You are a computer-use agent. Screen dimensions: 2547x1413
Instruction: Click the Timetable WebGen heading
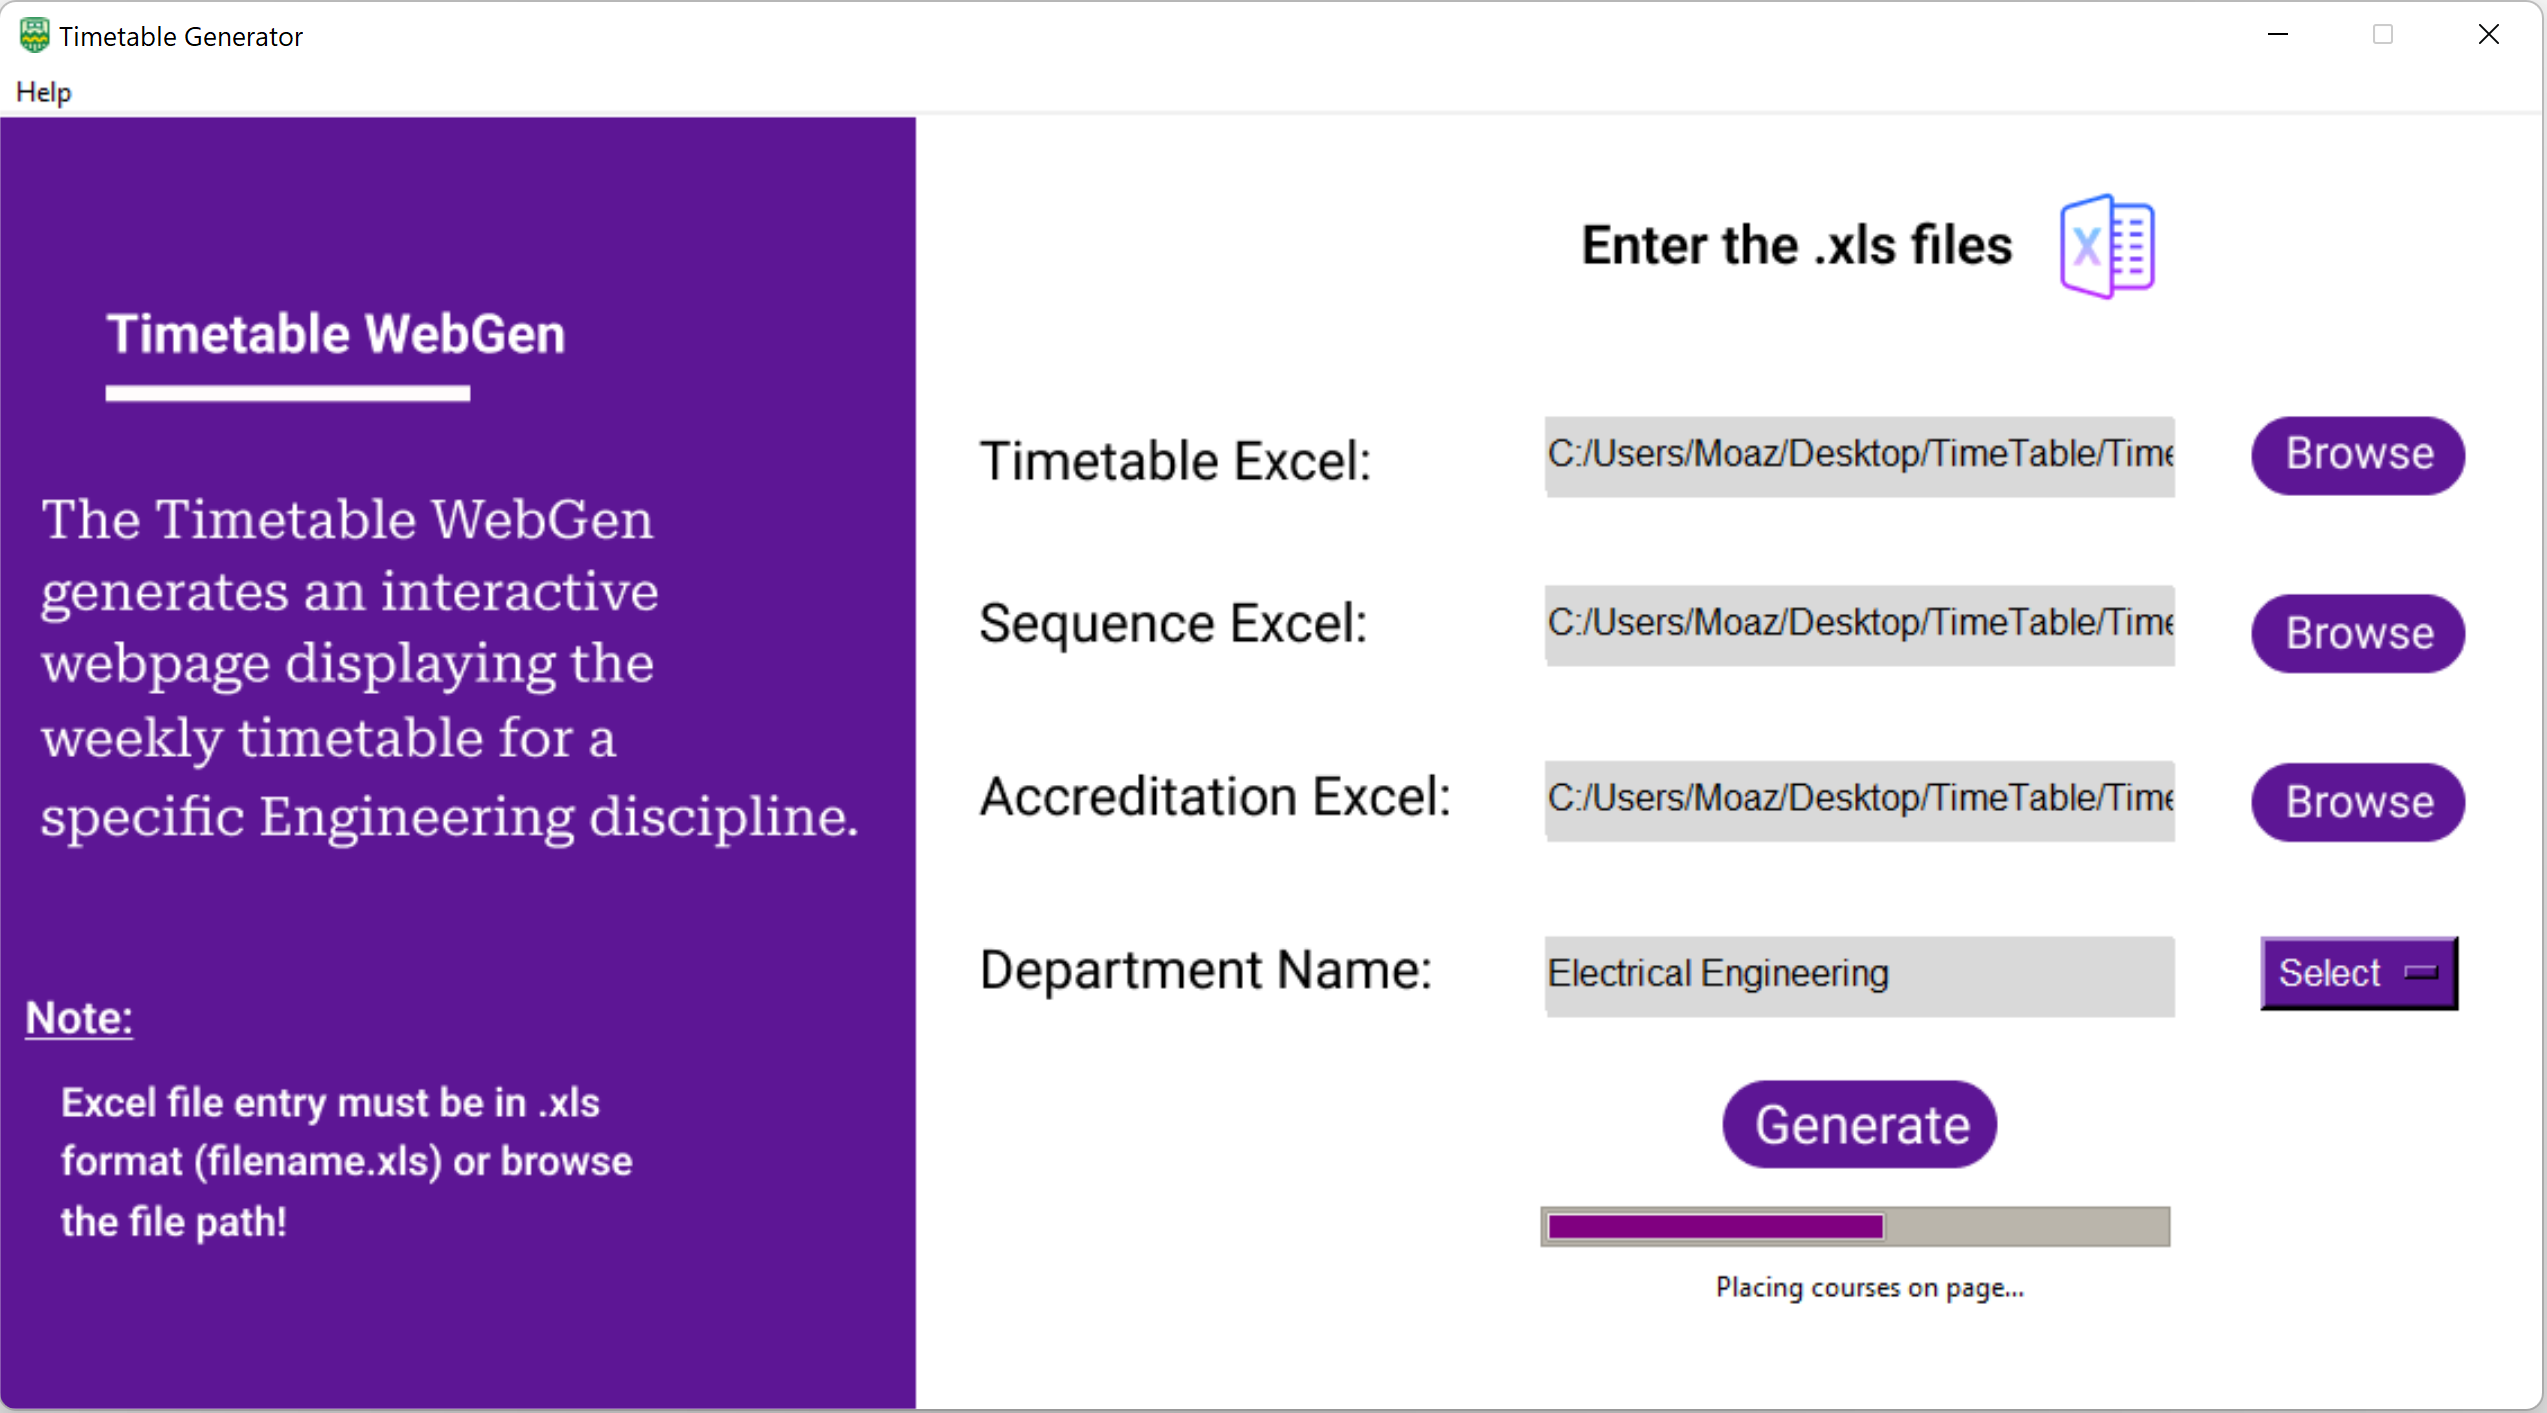(336, 334)
